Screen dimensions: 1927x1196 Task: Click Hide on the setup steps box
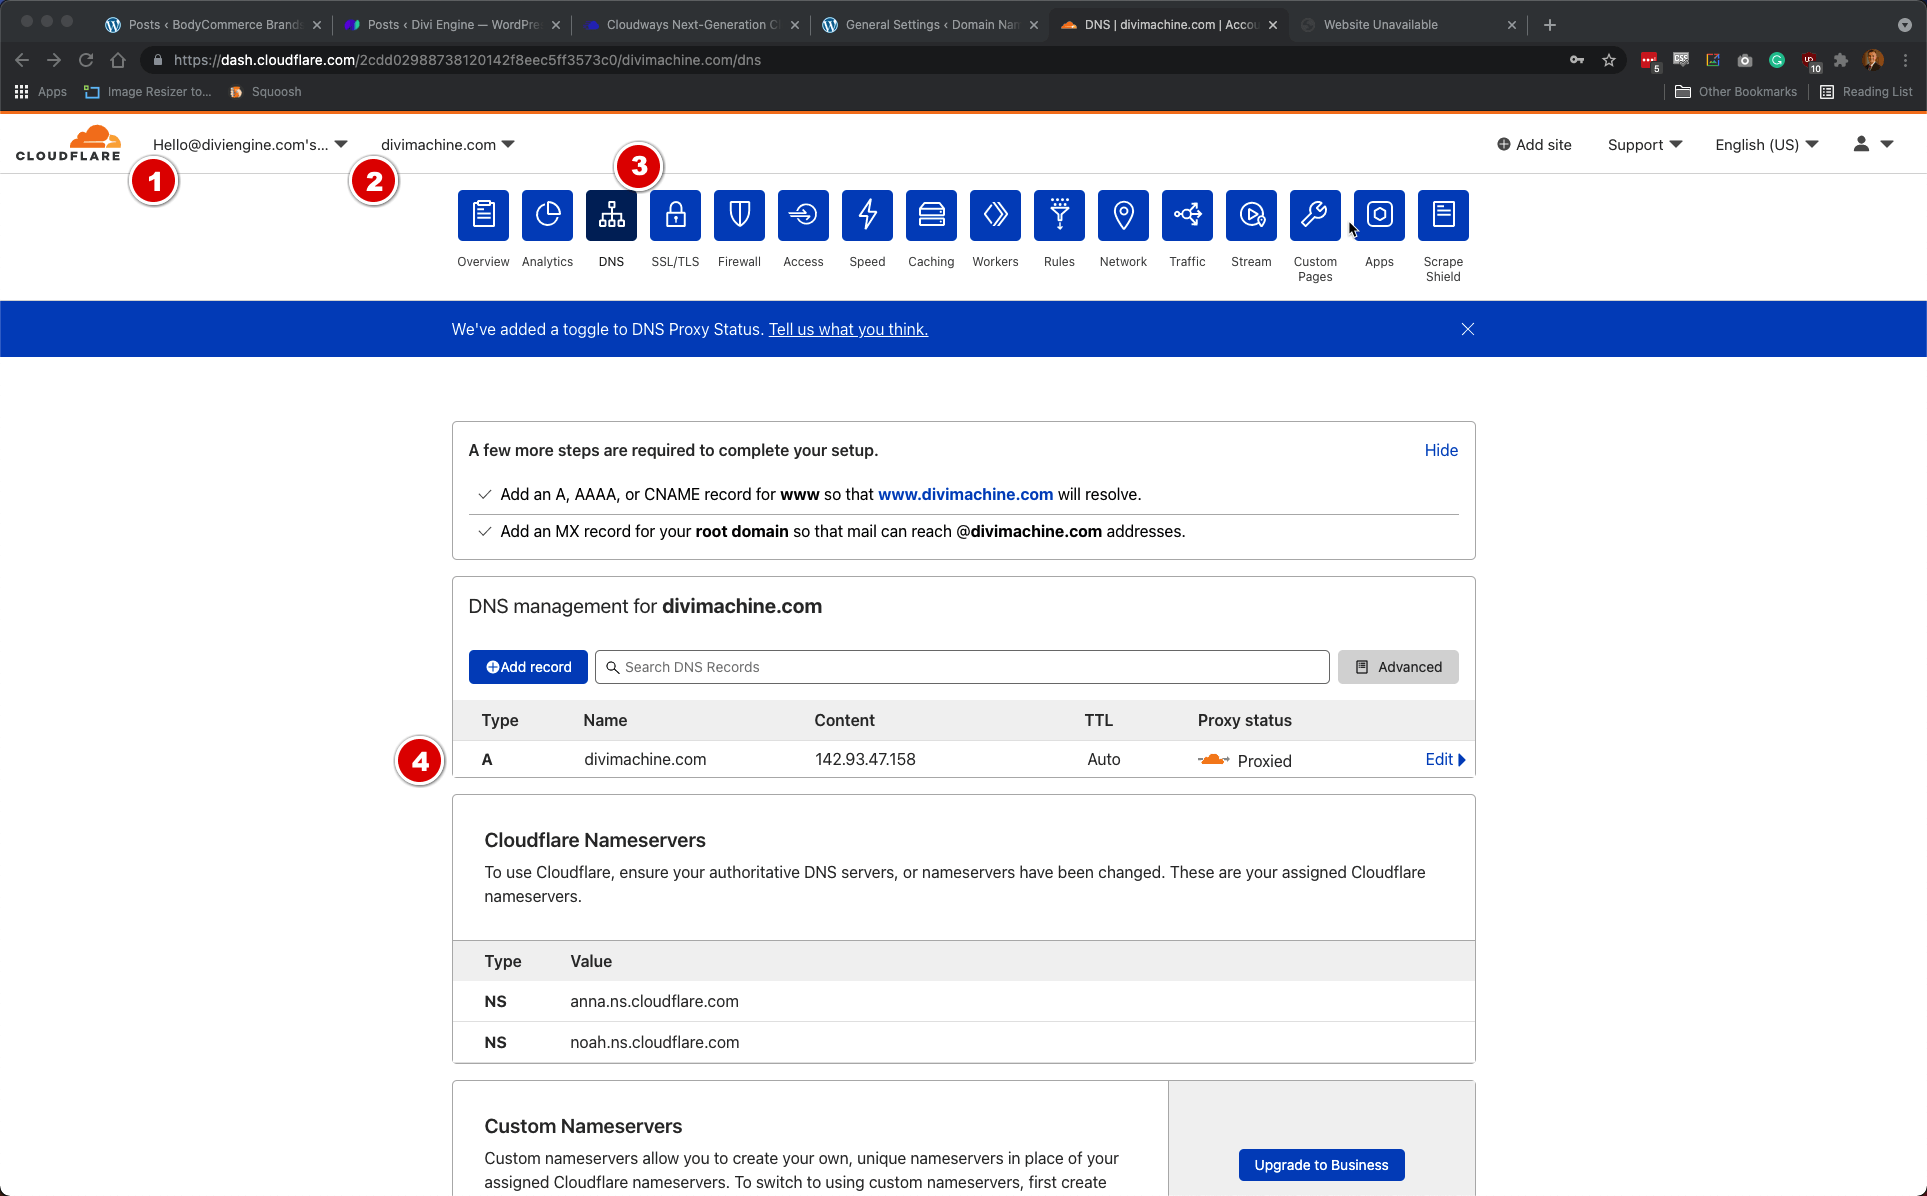click(1441, 451)
